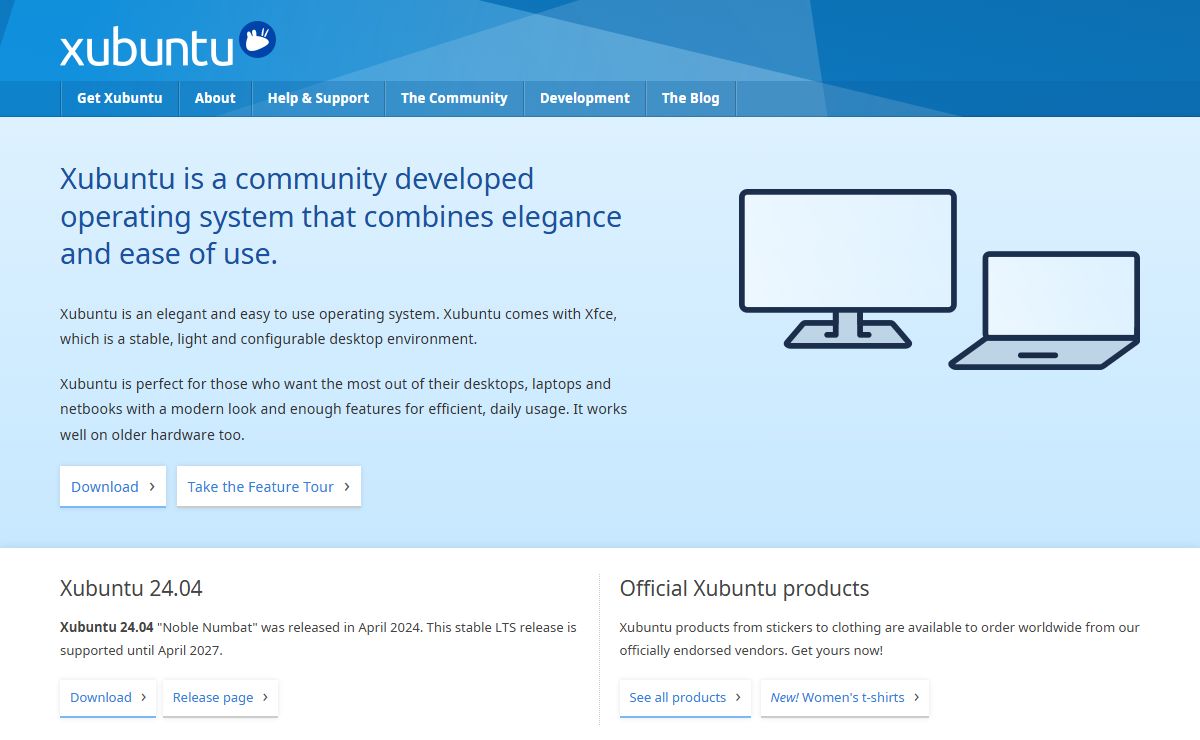See all products
Image resolution: width=1200 pixels, height=740 pixels.
(x=685, y=698)
